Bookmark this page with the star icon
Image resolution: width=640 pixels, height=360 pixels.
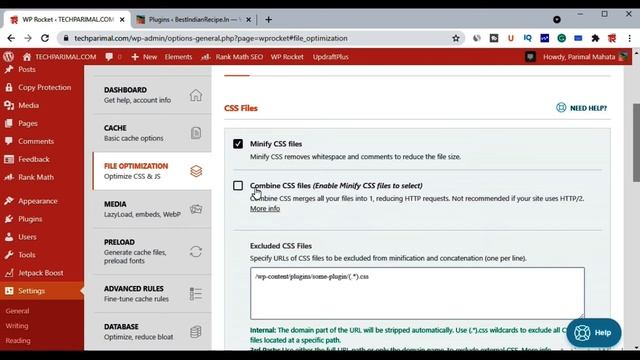[456, 38]
